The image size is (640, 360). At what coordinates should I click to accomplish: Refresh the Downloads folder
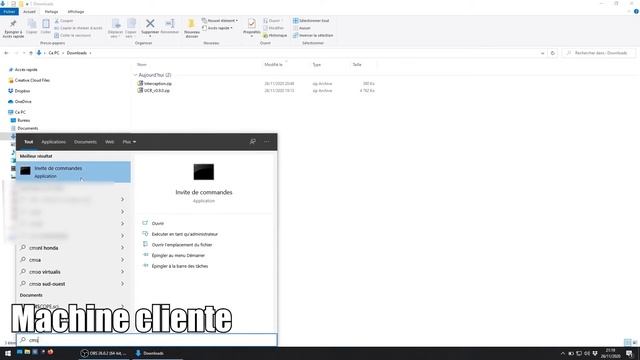tap(553, 53)
